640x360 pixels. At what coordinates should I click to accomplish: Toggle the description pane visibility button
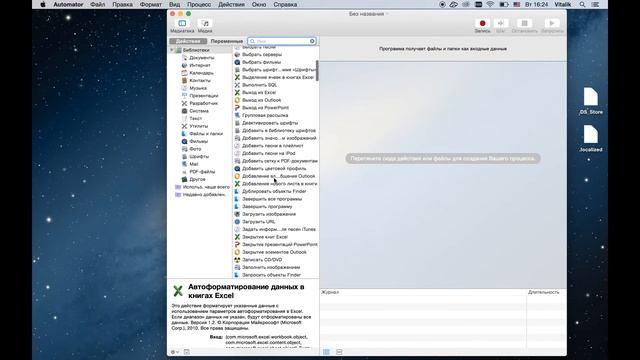point(187,352)
